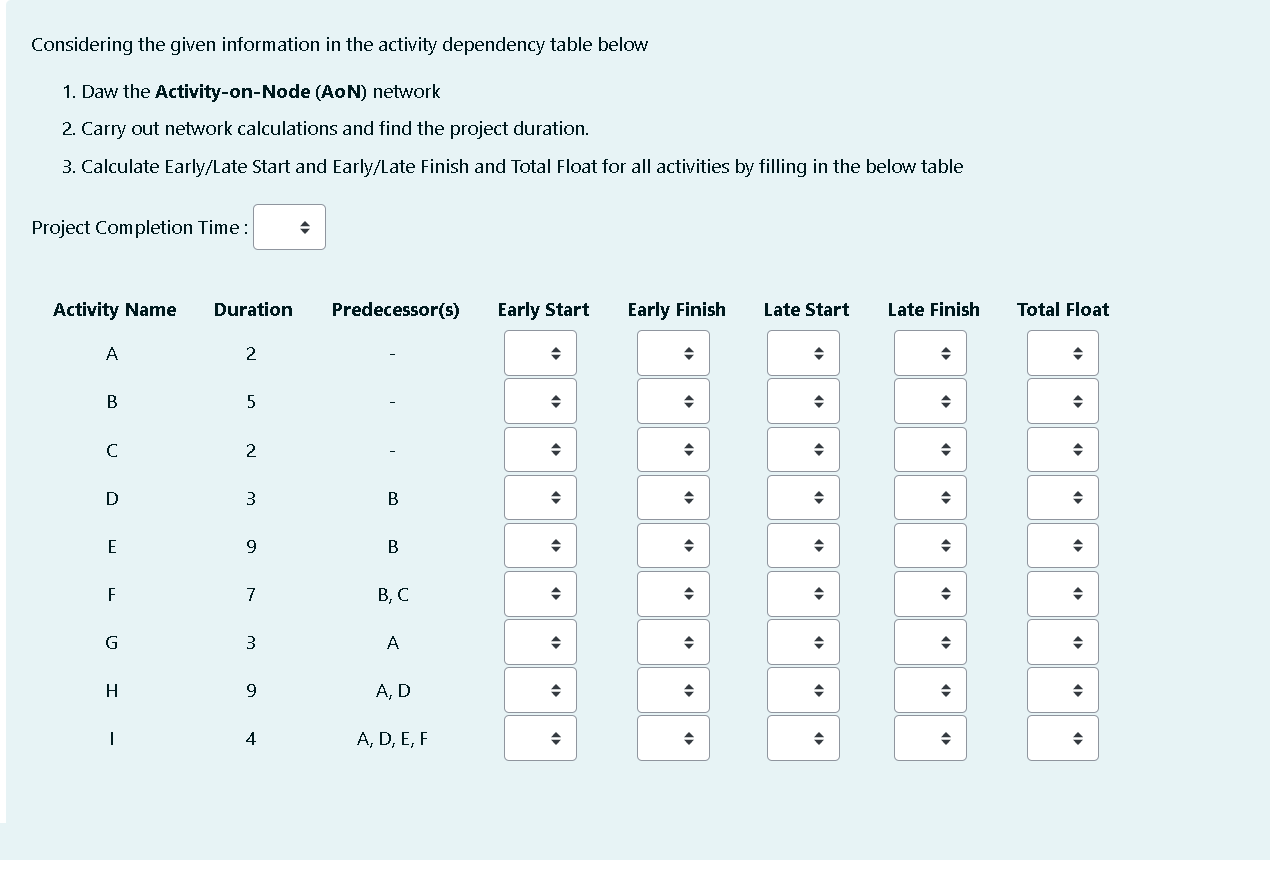This screenshot has width=1270, height=886.
Task: Open the Late Finish dropdown for activity G
Action: coord(930,641)
